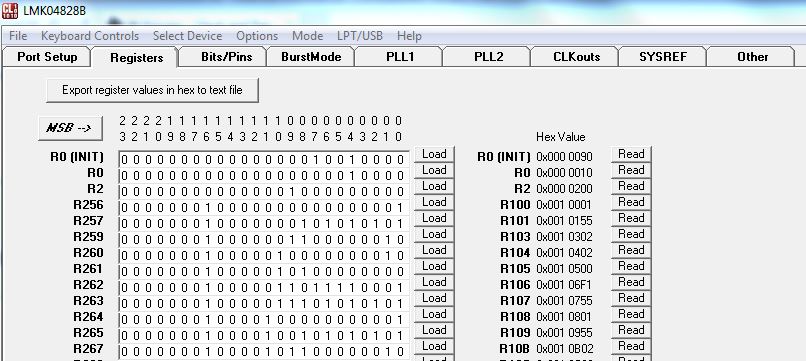Image resolution: width=806 pixels, height=361 pixels.
Task: Read the R2 hex value
Action: pos(631,186)
